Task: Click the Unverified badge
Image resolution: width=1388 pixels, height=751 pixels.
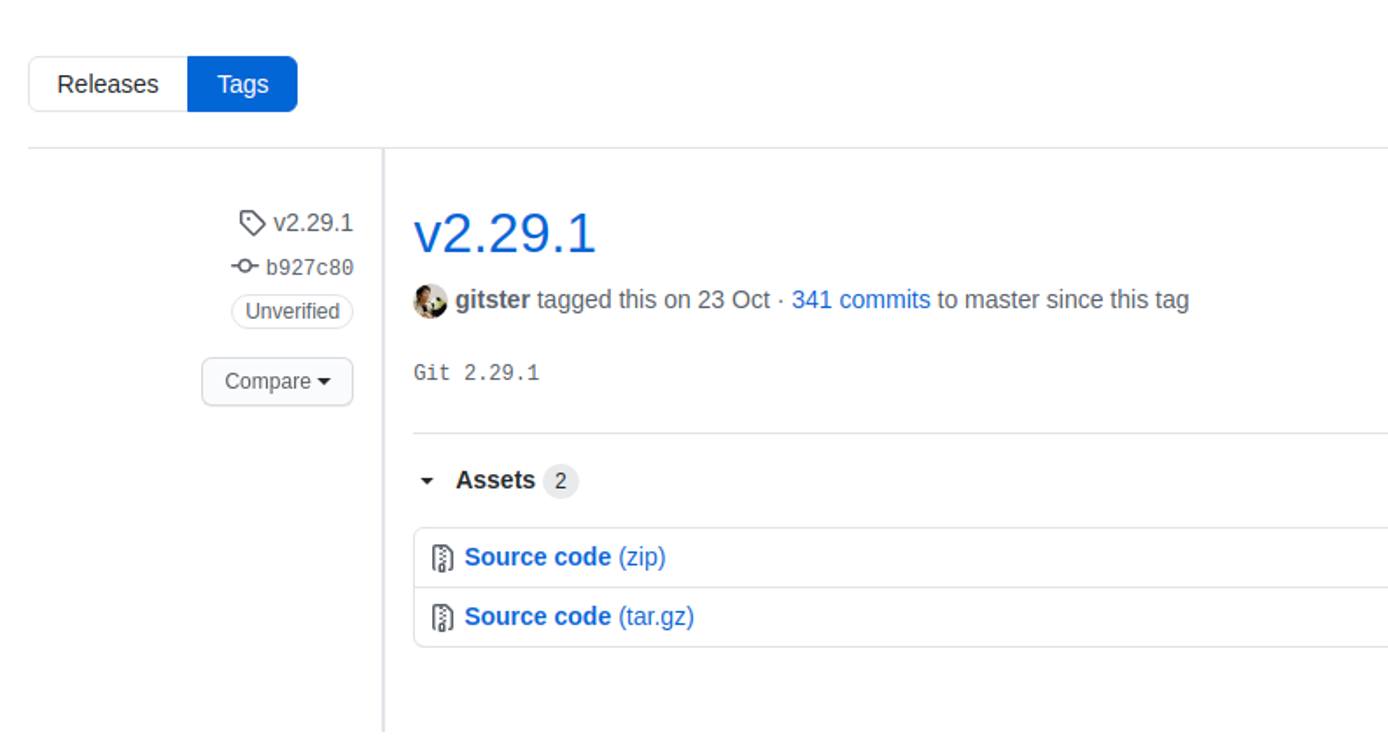Action: [x=291, y=311]
